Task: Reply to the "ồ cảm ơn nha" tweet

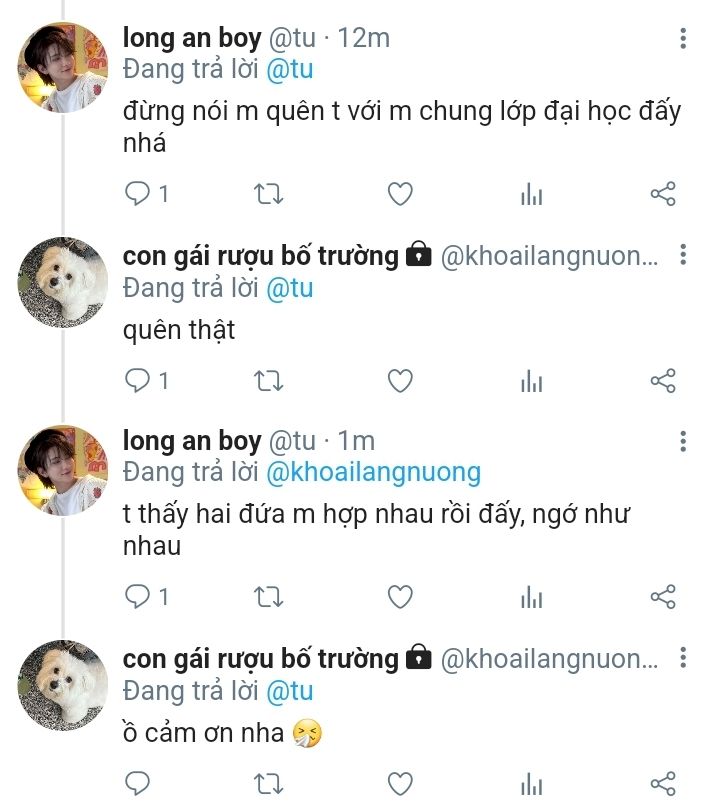Action: point(137,783)
